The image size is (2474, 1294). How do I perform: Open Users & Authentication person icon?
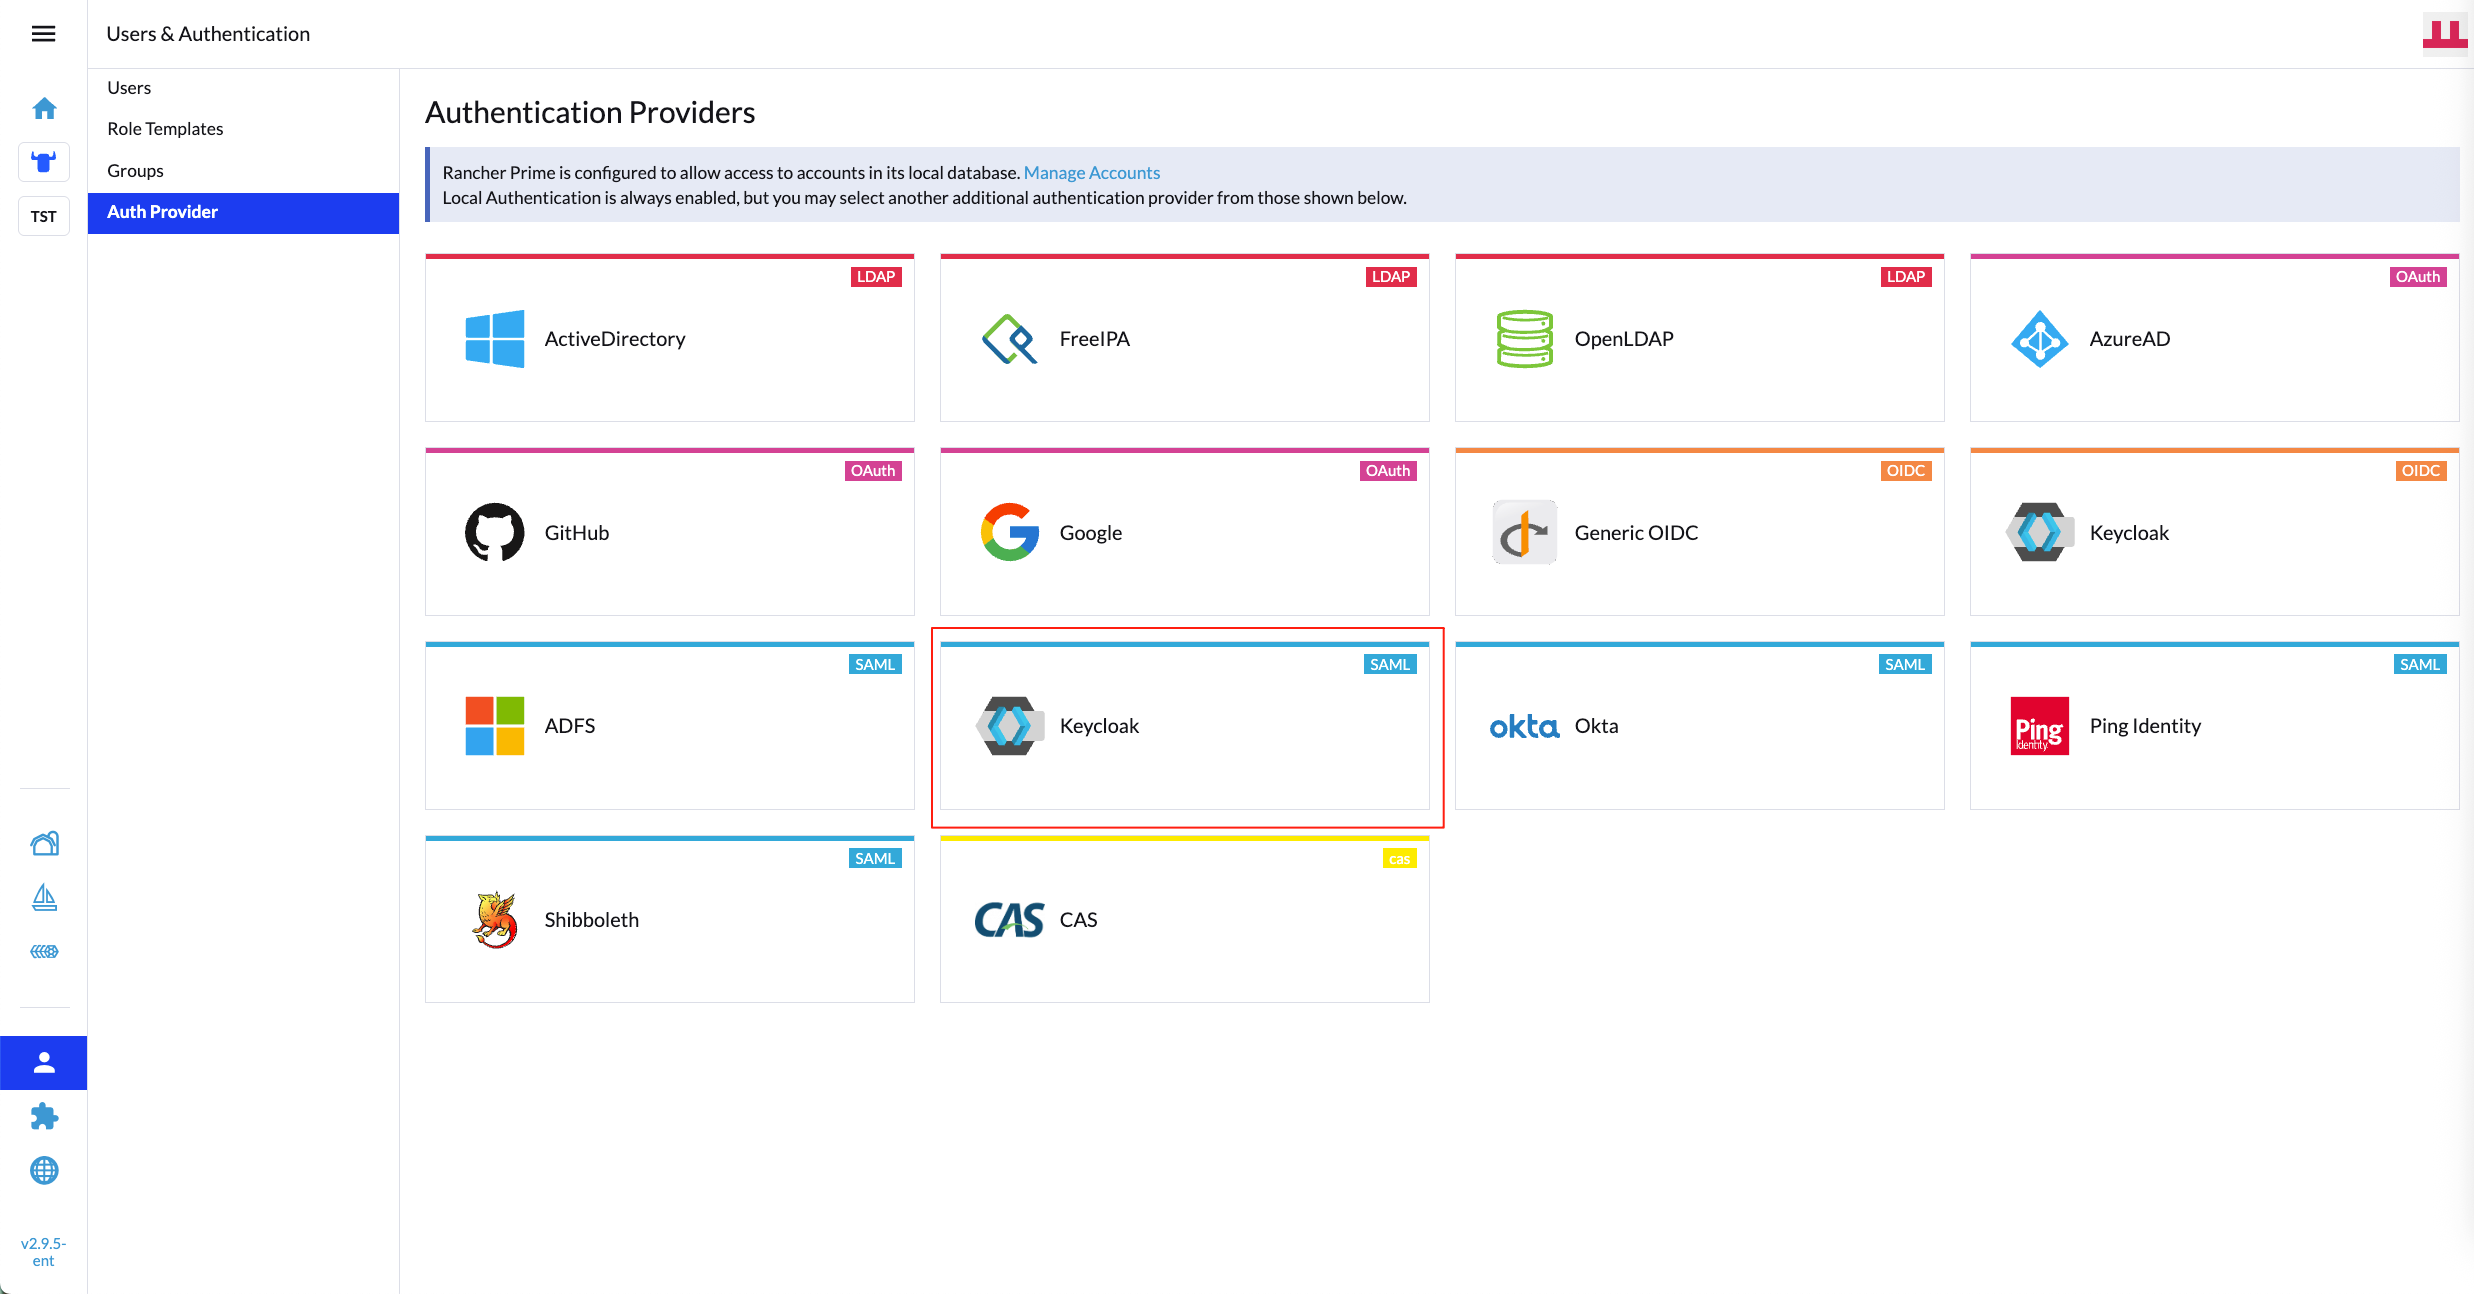pos(44,1062)
